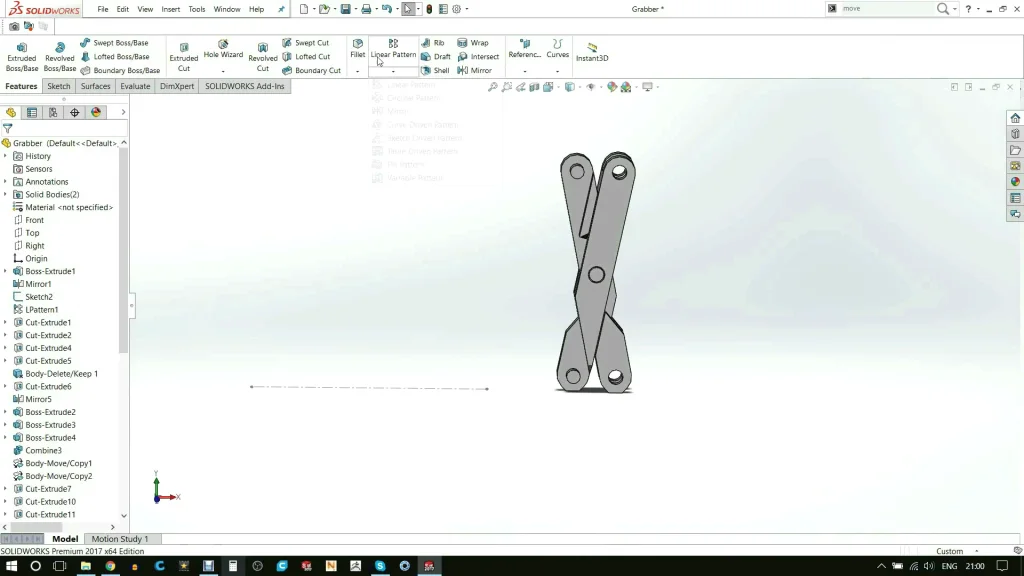This screenshot has width=1024, height=576.
Task: Click the Boundary Boss/Base tool
Action: pyautogui.click(x=120, y=71)
